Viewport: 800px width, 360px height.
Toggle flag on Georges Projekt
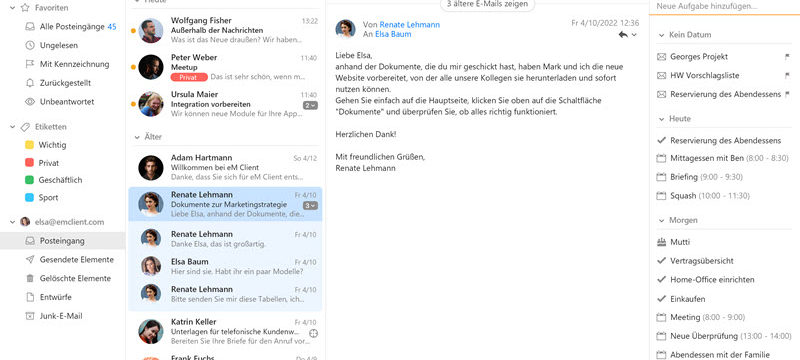click(x=787, y=57)
